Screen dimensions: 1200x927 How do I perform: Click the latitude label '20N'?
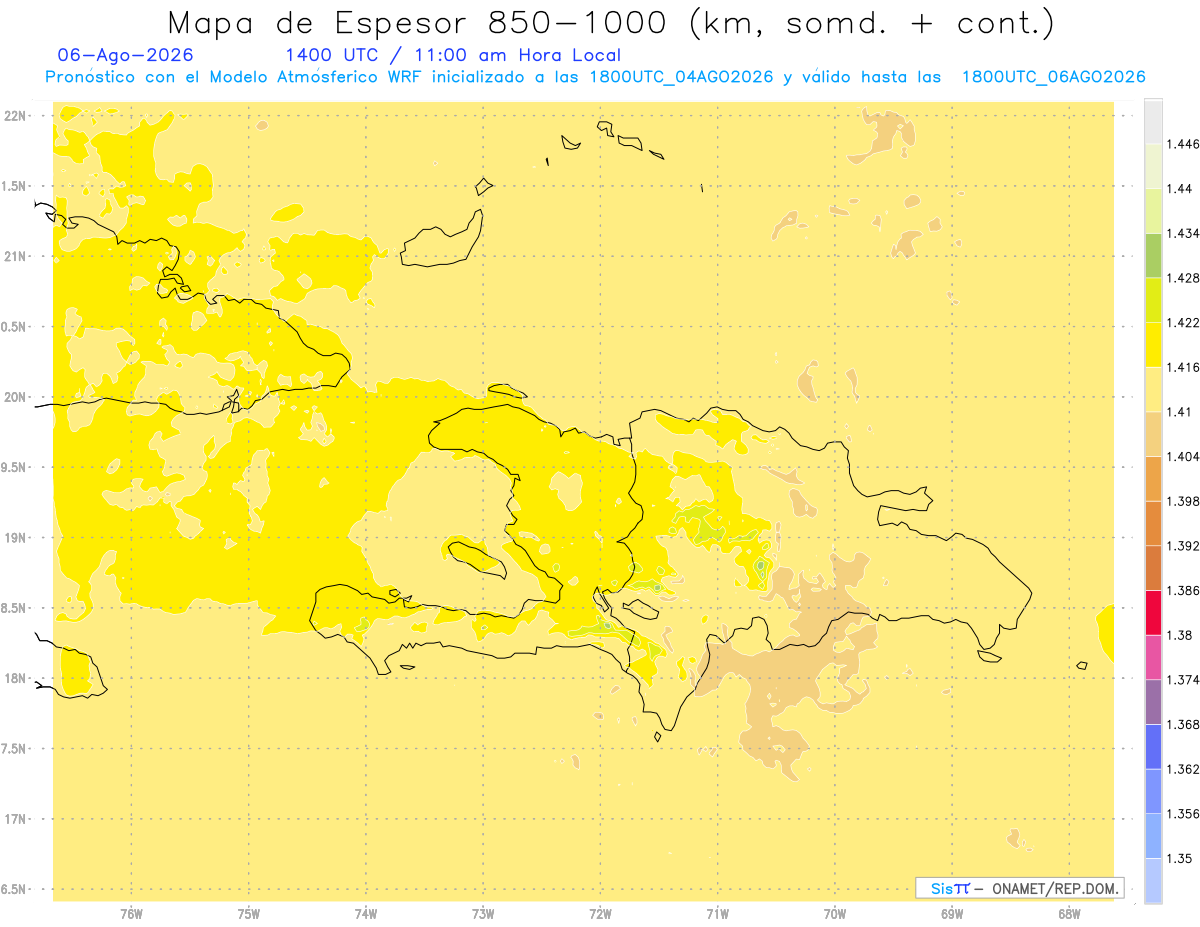pos(15,397)
